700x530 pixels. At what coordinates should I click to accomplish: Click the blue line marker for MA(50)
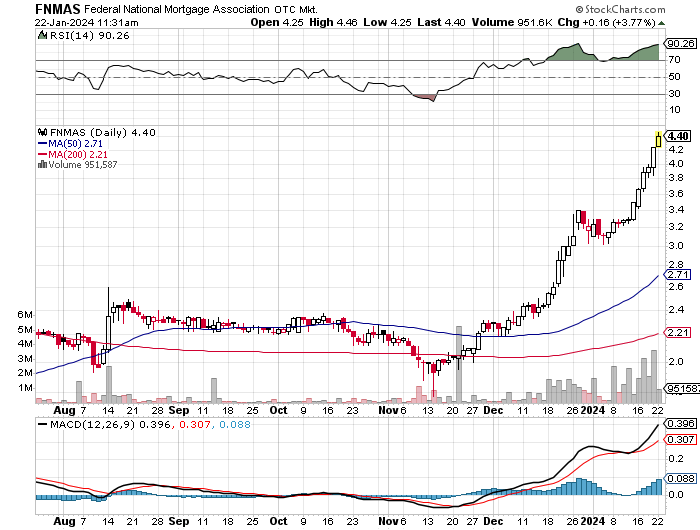[42, 144]
